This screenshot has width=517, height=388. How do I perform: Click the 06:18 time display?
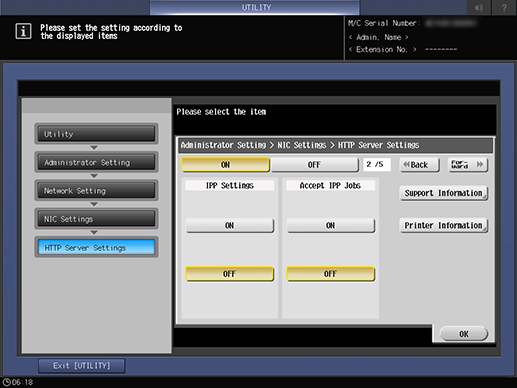(23, 382)
